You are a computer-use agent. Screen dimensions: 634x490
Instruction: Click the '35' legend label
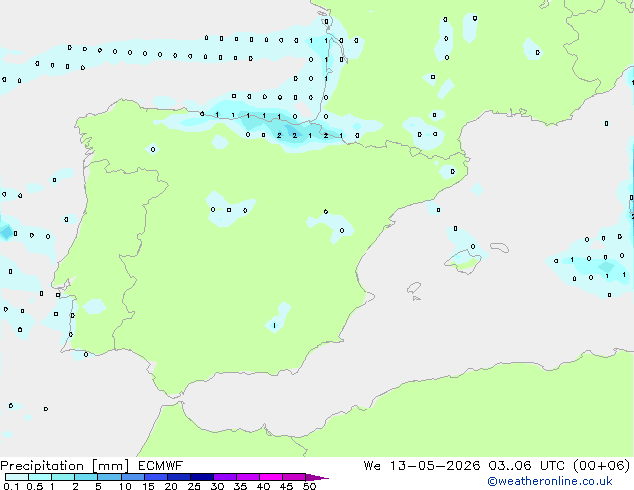pyautogui.click(x=240, y=486)
